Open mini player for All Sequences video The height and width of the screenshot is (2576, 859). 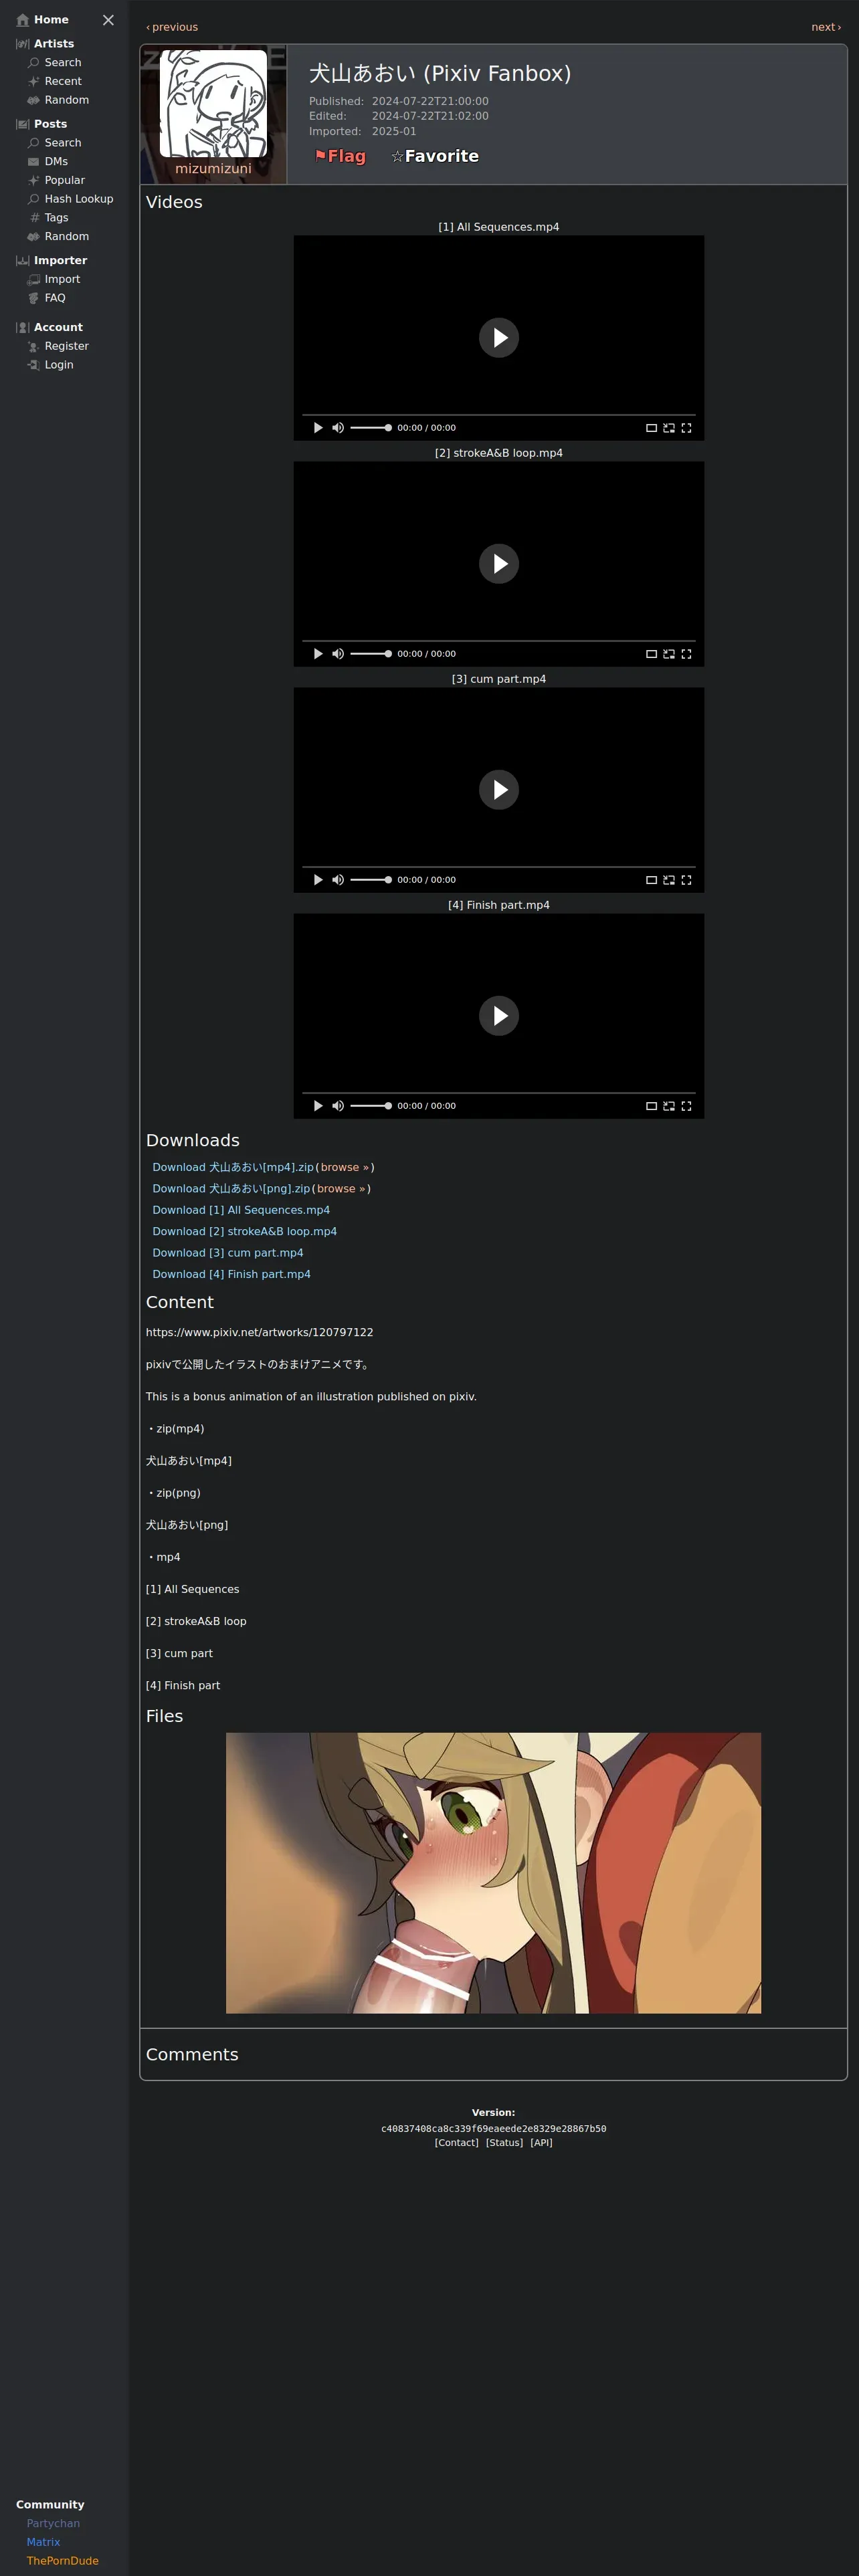(x=669, y=428)
